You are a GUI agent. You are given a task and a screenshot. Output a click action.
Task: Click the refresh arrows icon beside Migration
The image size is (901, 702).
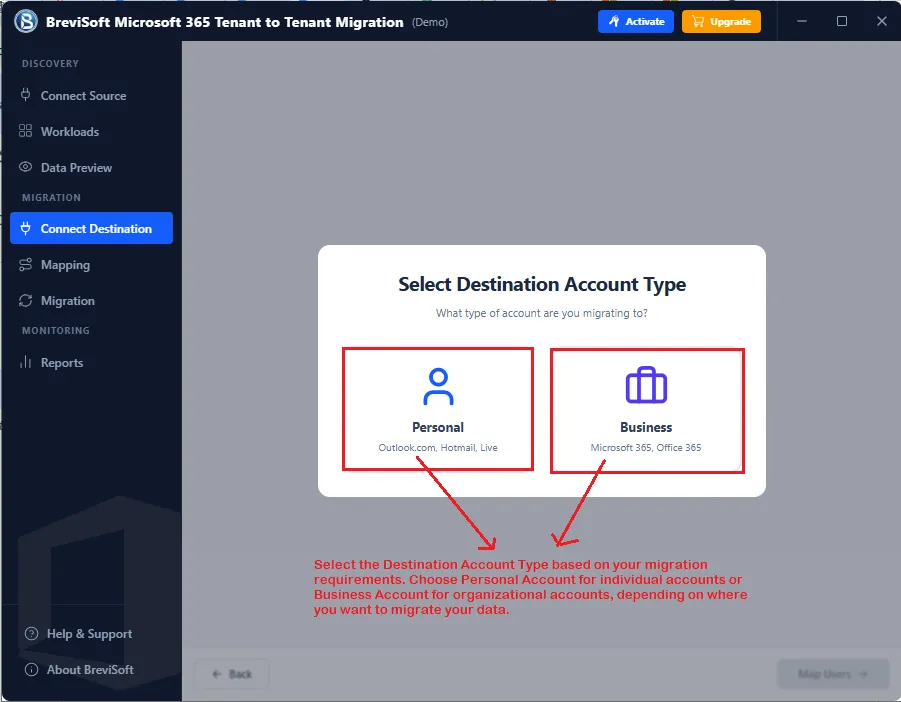point(25,300)
